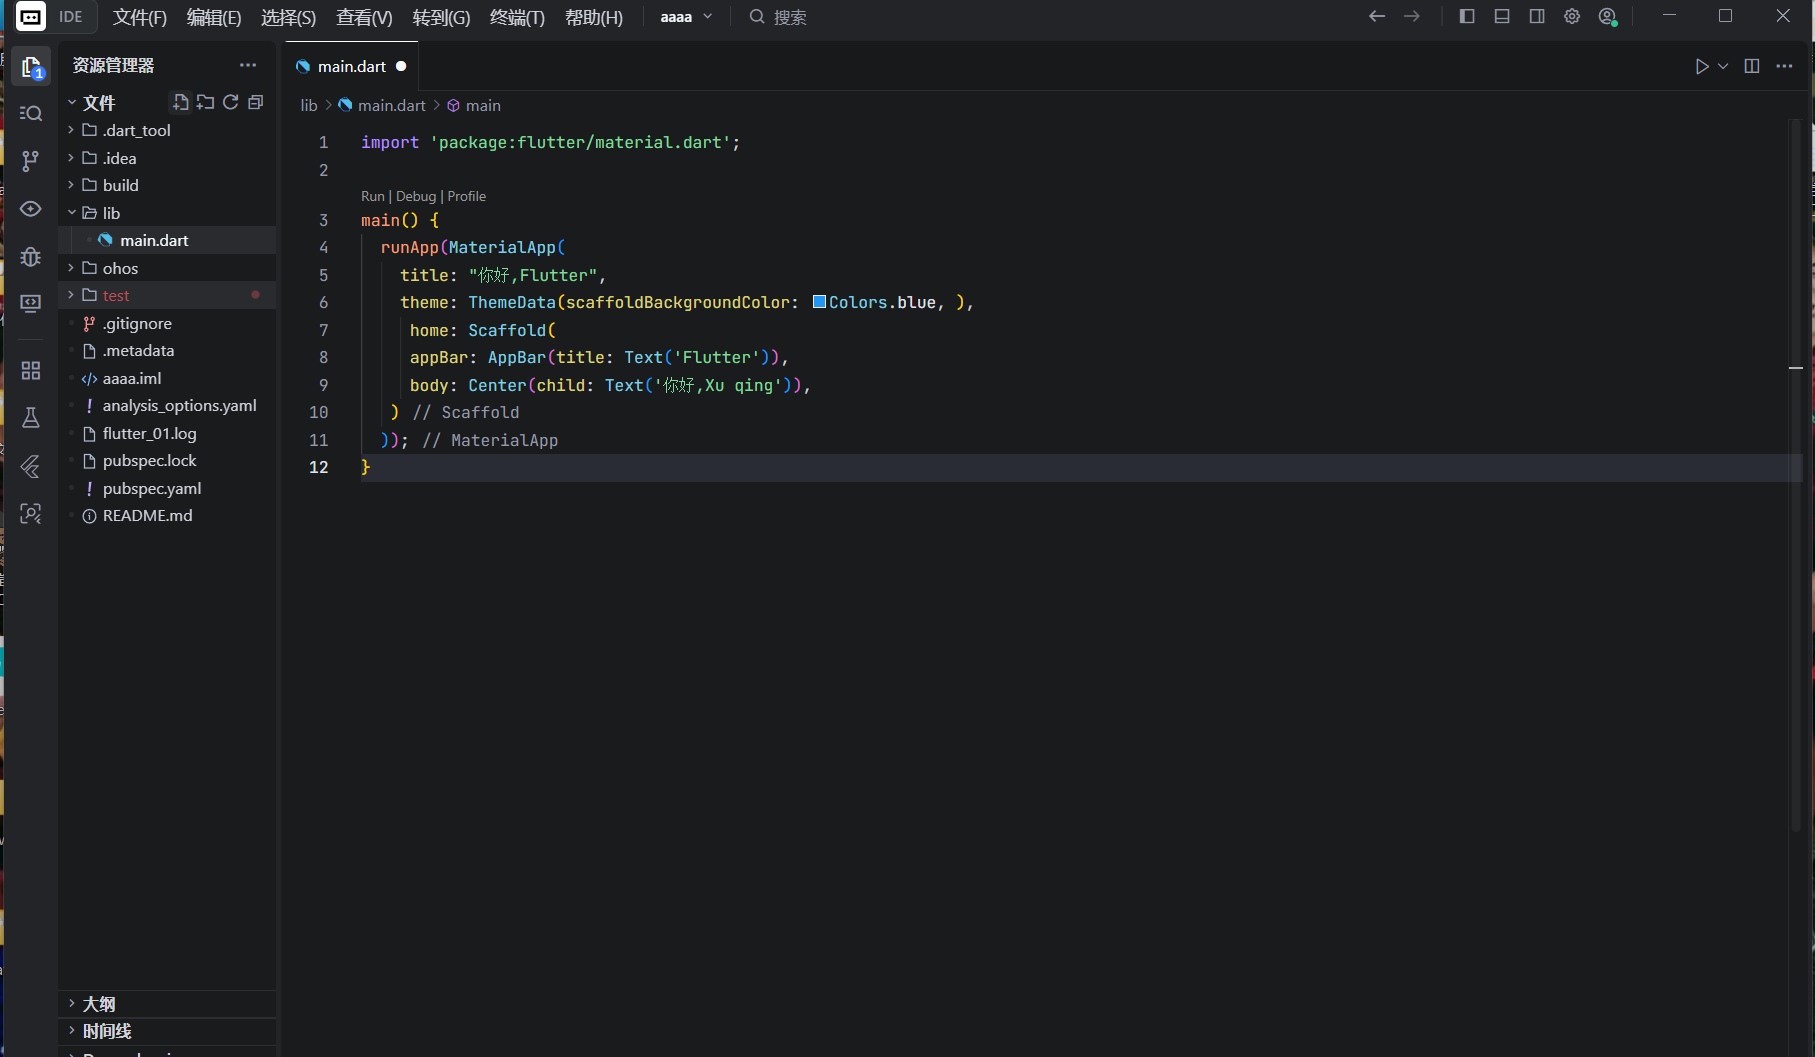Click the New Folder icon in explorer
The height and width of the screenshot is (1057, 1815).
[206, 102]
